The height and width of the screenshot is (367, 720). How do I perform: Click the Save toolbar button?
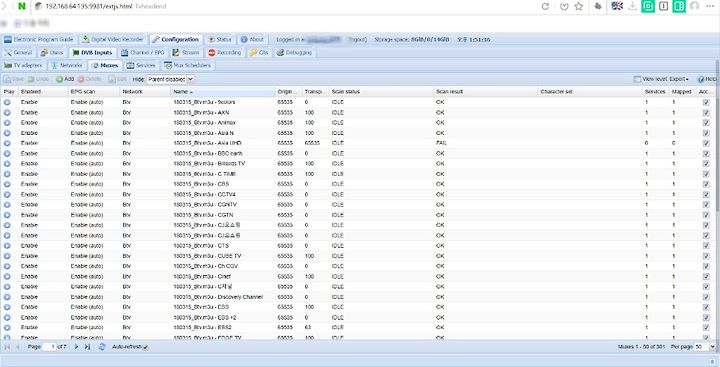click(x=13, y=79)
